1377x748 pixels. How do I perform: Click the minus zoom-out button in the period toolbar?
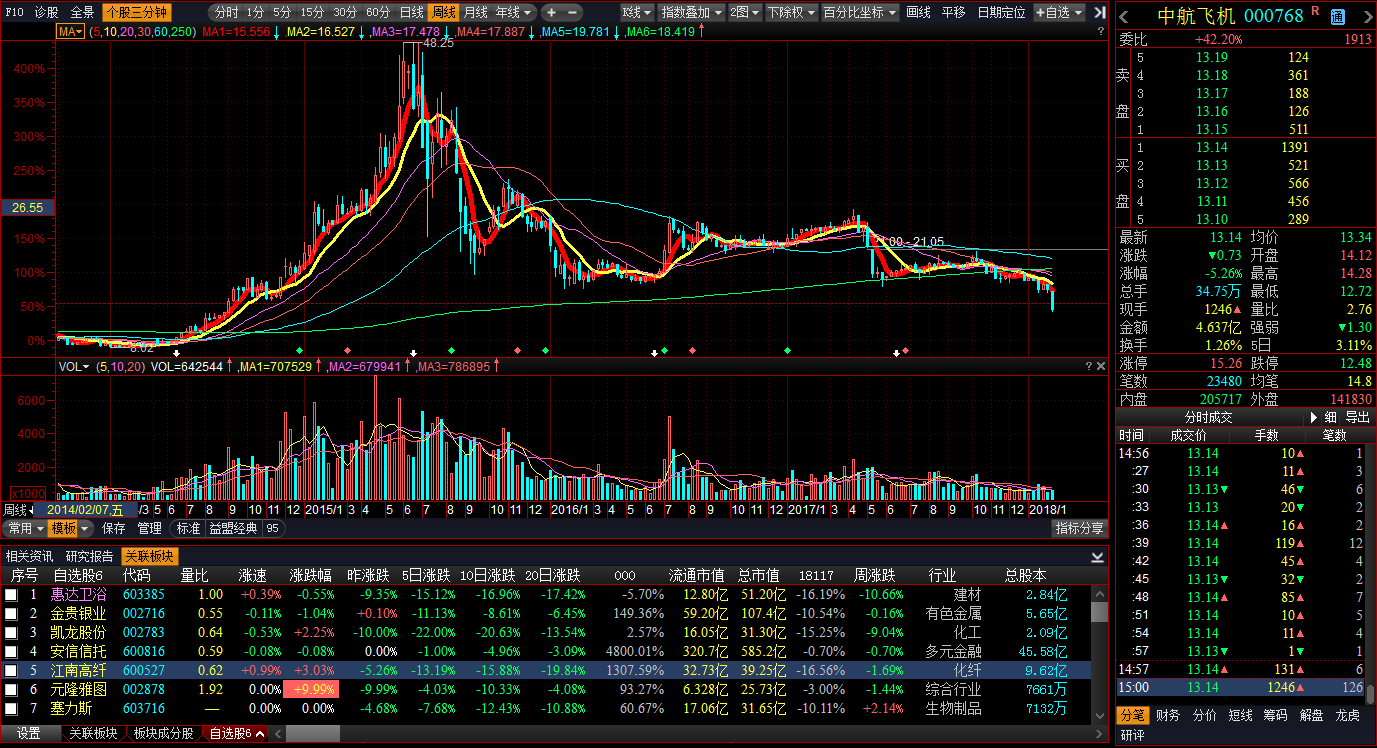[x=572, y=13]
